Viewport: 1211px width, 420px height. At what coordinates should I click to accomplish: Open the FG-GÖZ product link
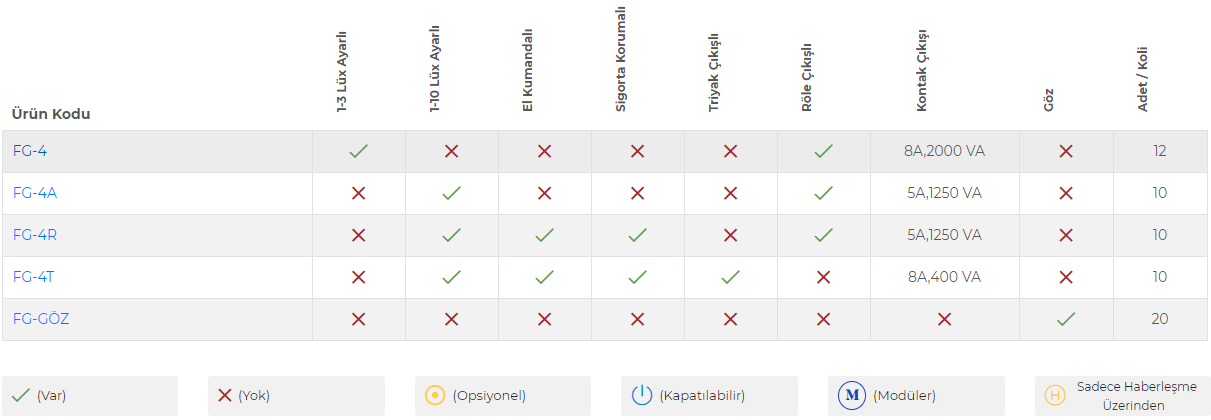(40, 319)
